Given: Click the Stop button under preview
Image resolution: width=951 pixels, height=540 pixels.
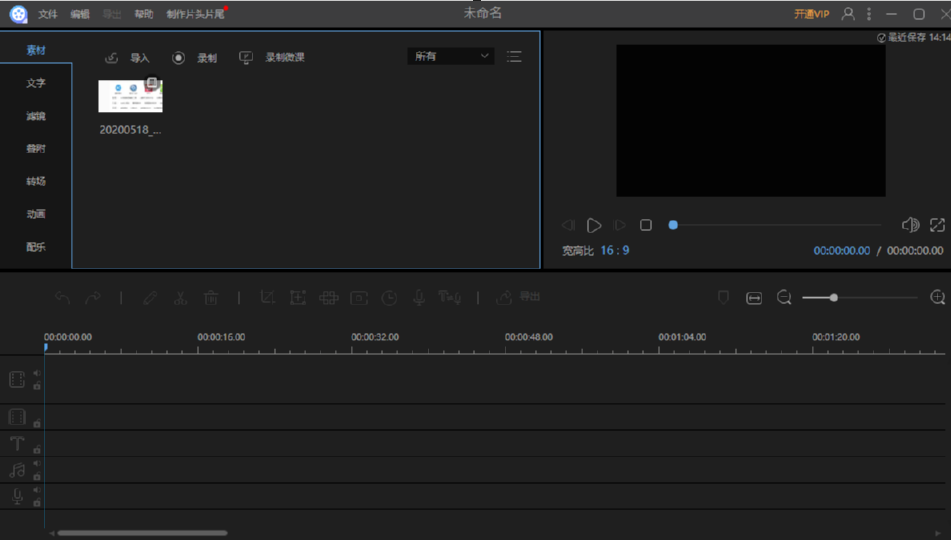Looking at the screenshot, I should (646, 226).
